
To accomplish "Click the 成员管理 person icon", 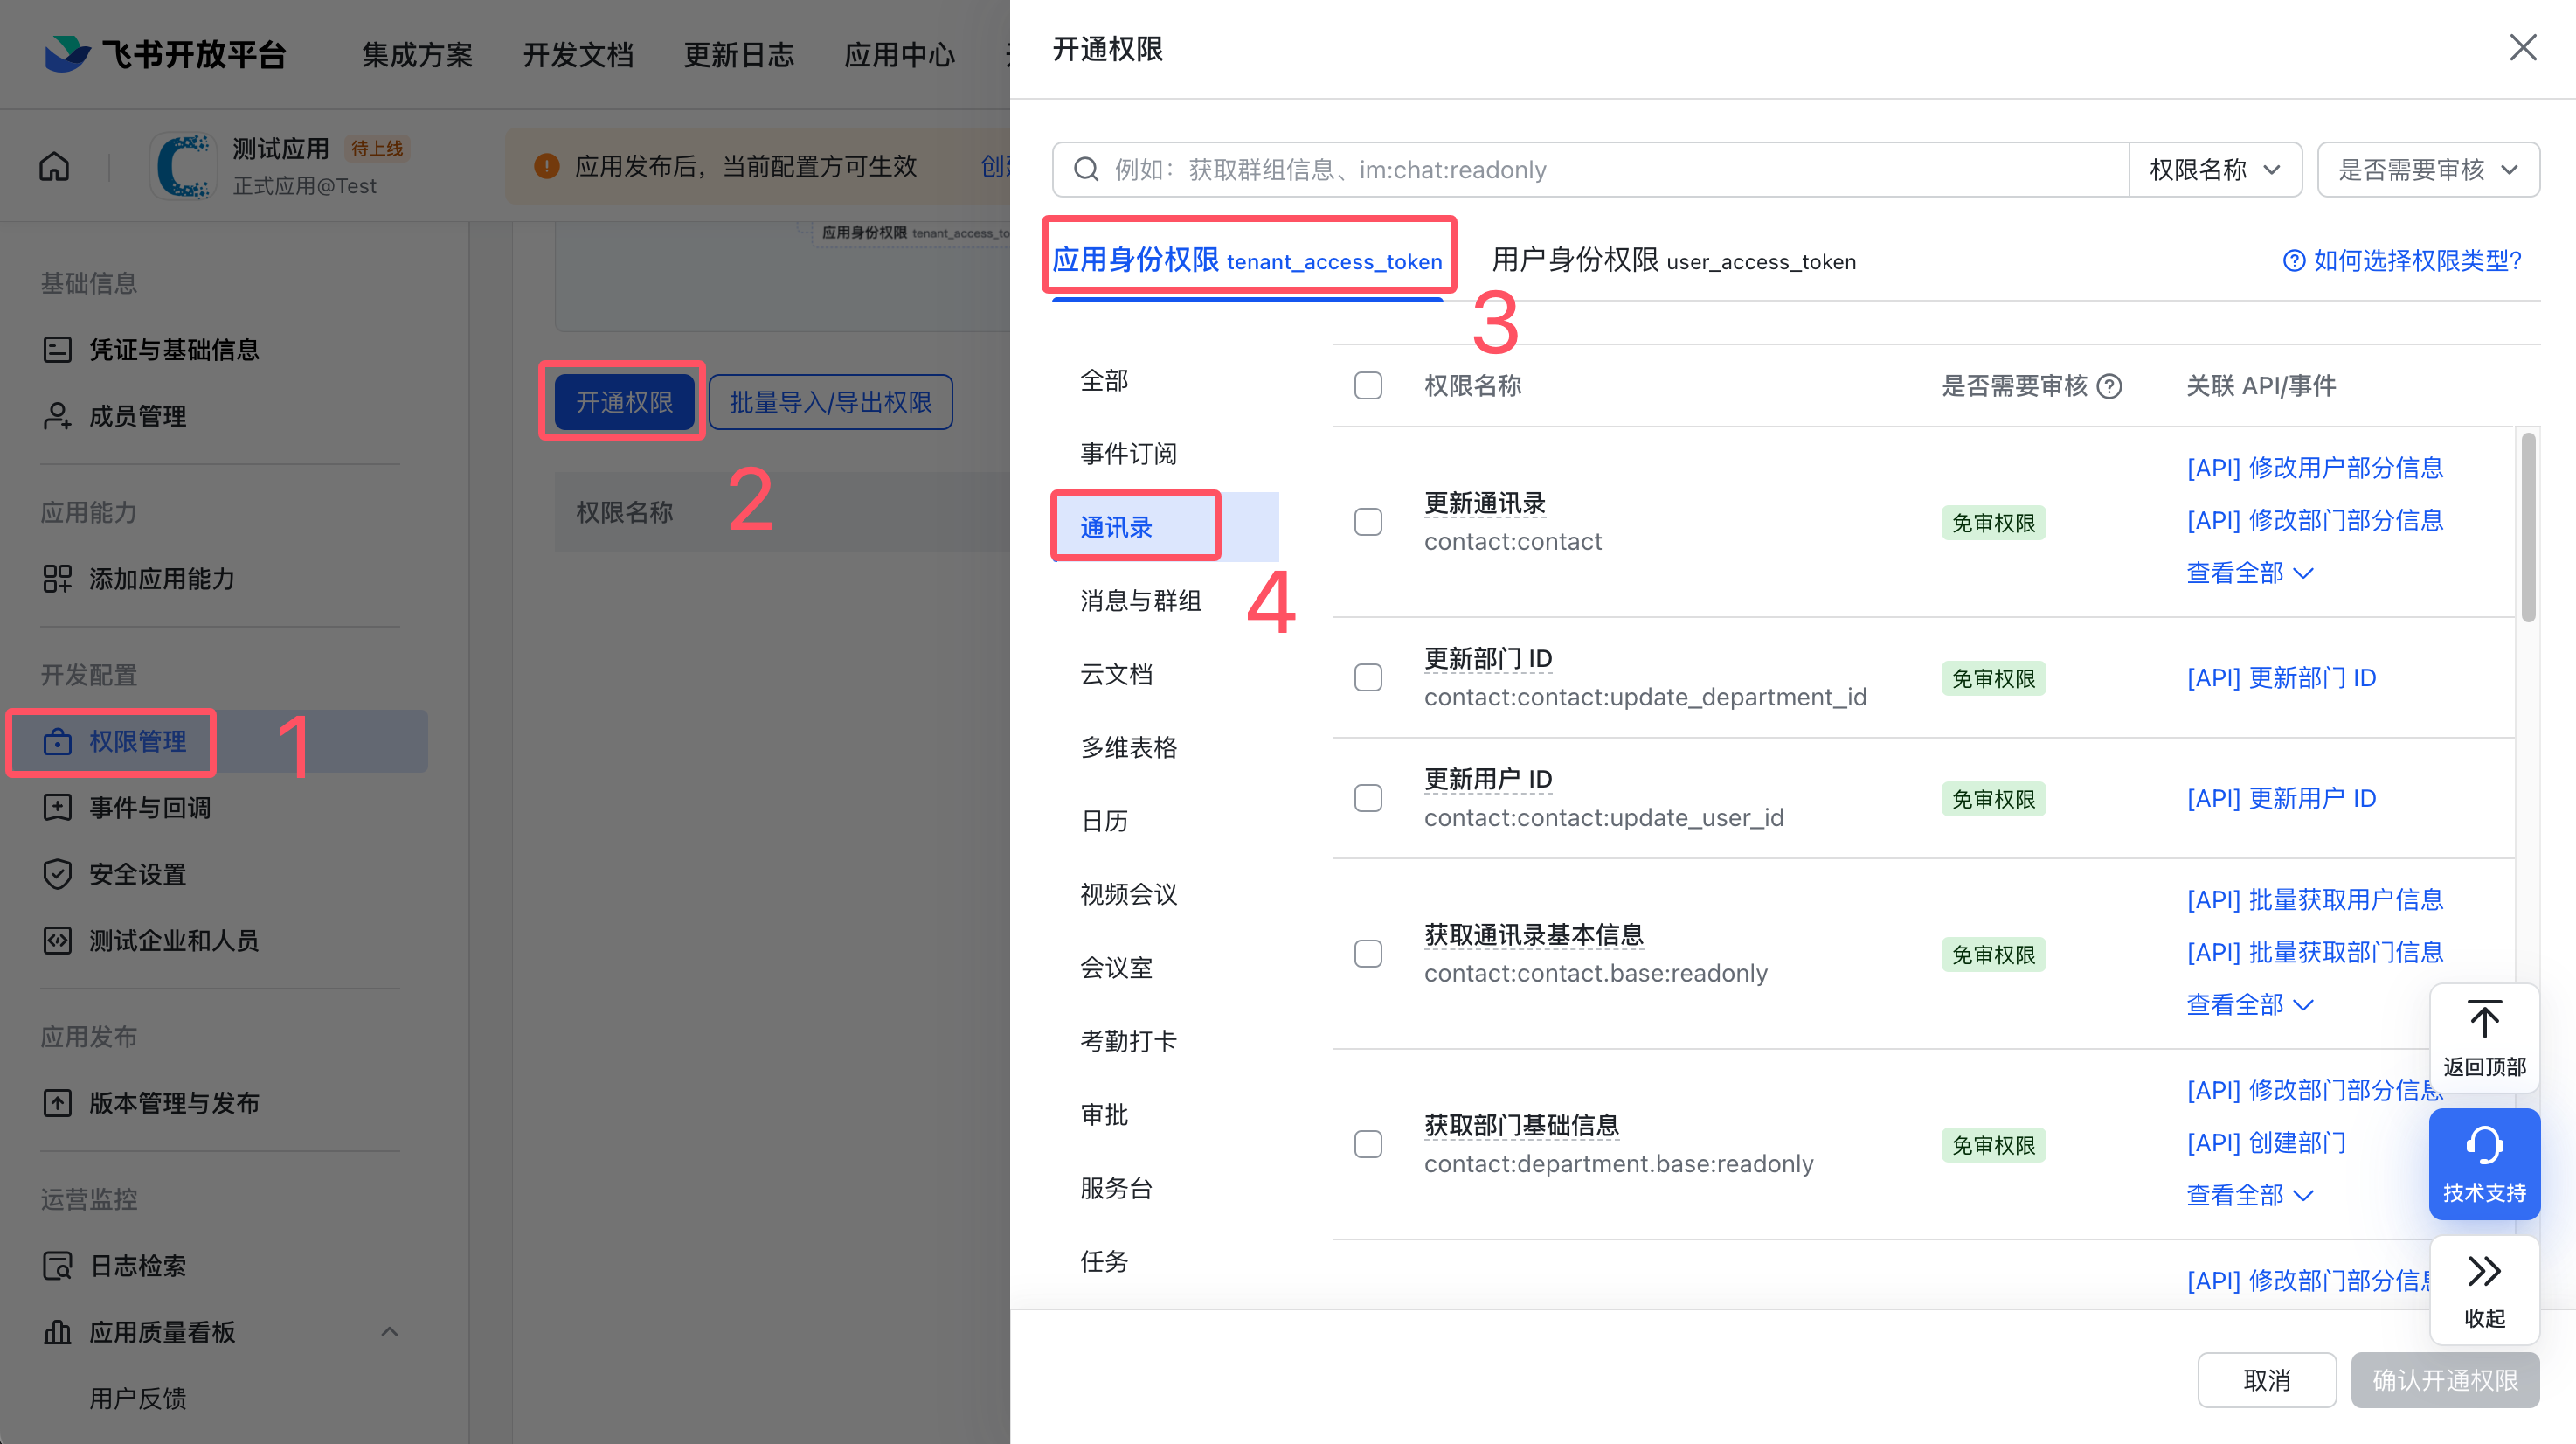I will (x=57, y=416).
